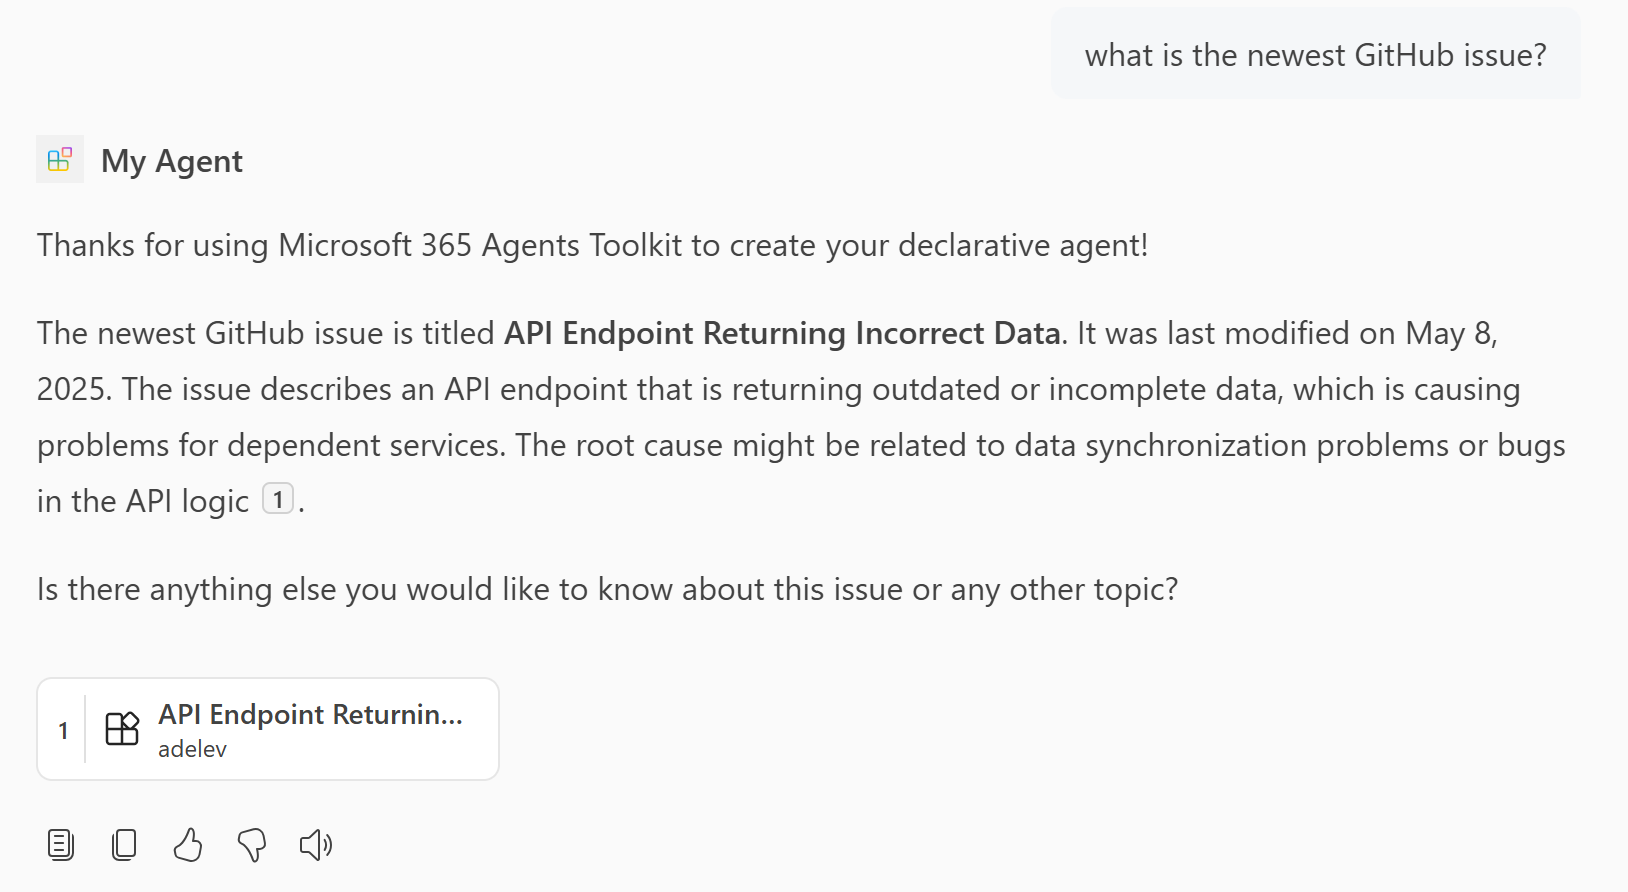Open the numbered citation preview from the footnote
1628x892 pixels.
(x=278, y=499)
